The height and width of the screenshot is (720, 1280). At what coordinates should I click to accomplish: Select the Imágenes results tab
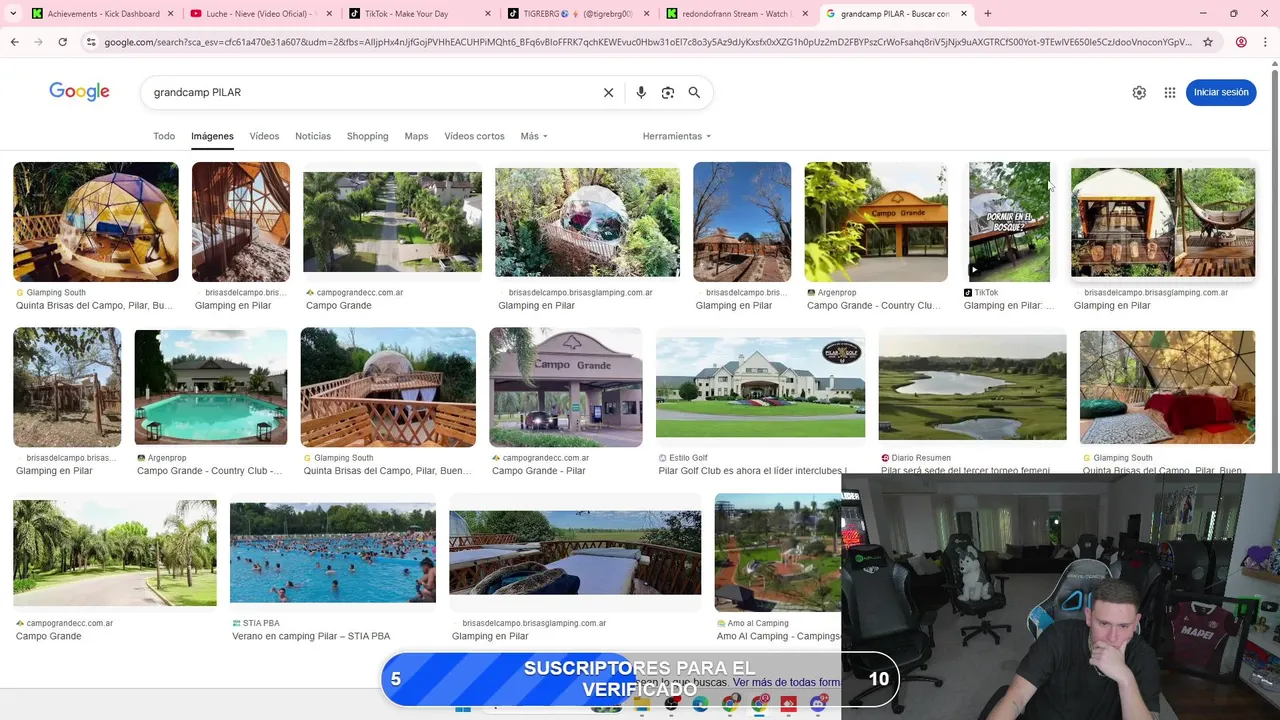pos(212,136)
